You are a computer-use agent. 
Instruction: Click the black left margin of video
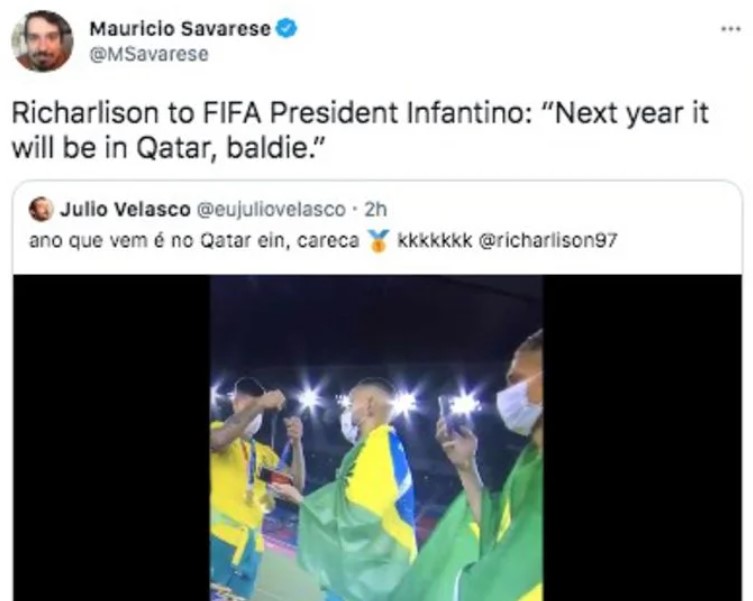(x=111, y=438)
